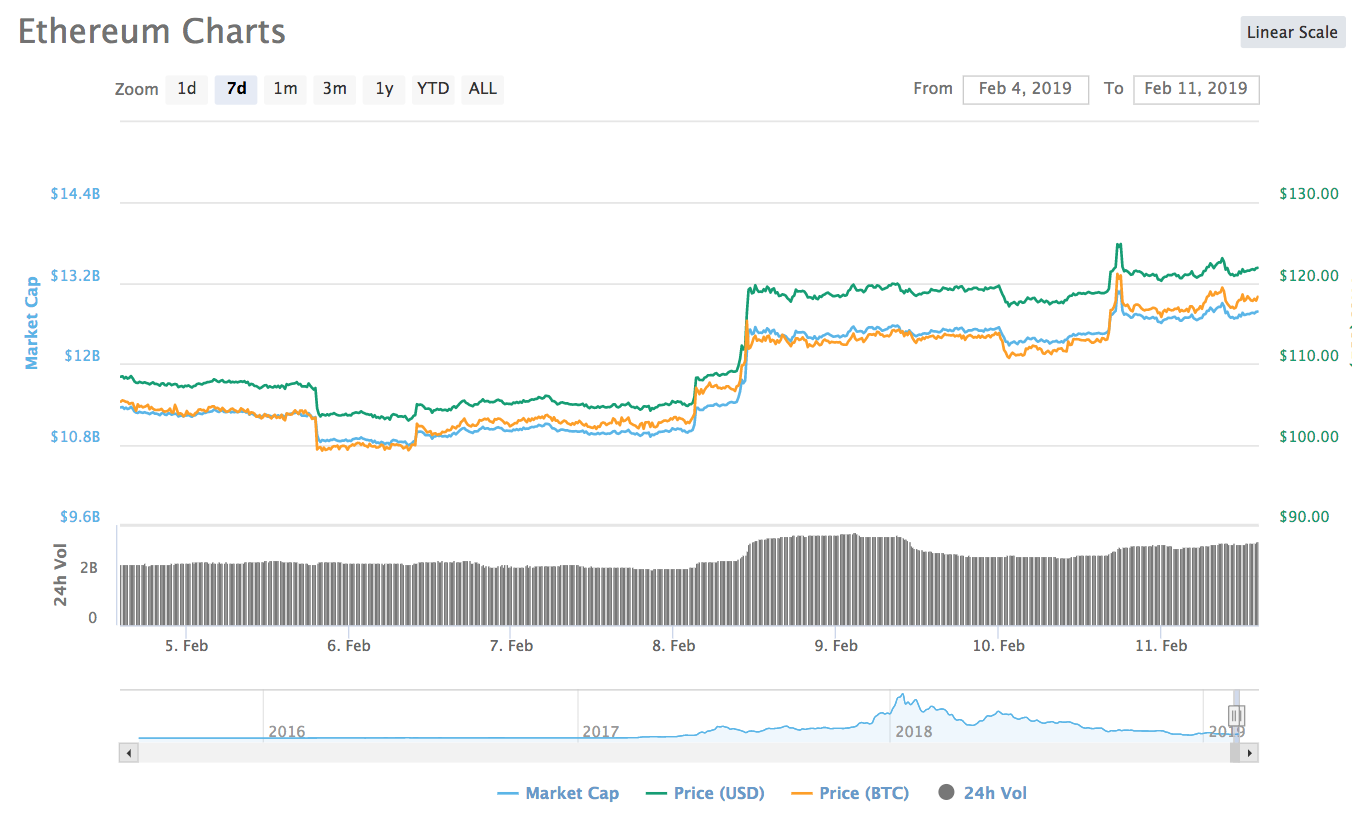
Task: Click the 7. Feb x-axis label
Action: [511, 645]
